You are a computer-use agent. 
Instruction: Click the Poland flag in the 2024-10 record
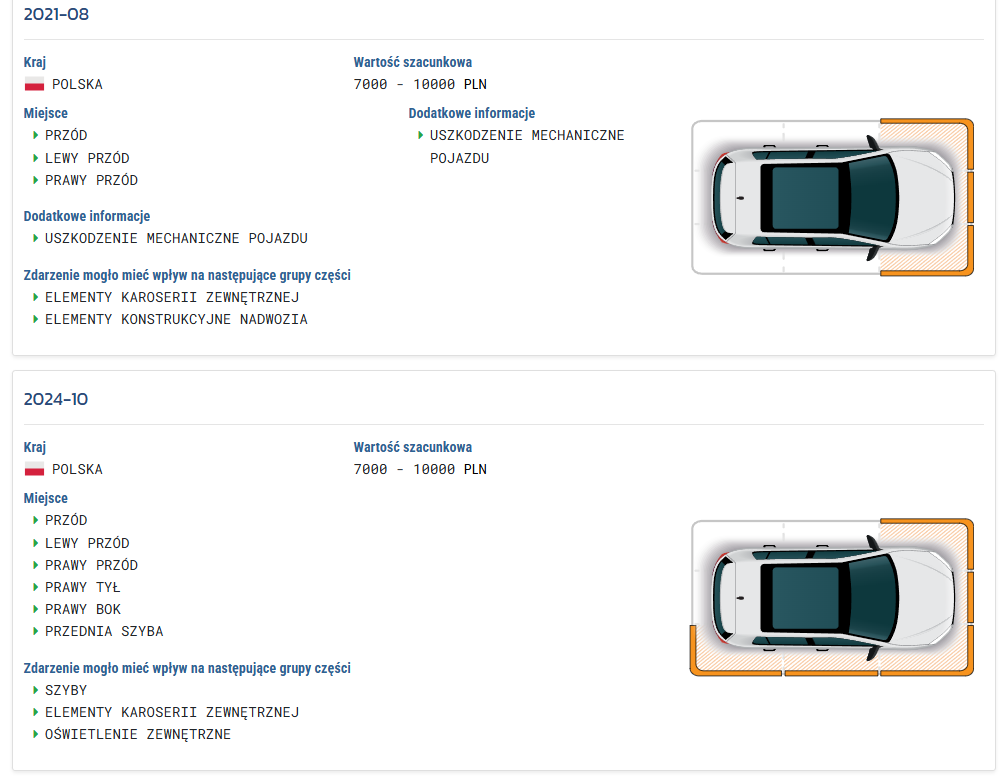click(x=34, y=470)
